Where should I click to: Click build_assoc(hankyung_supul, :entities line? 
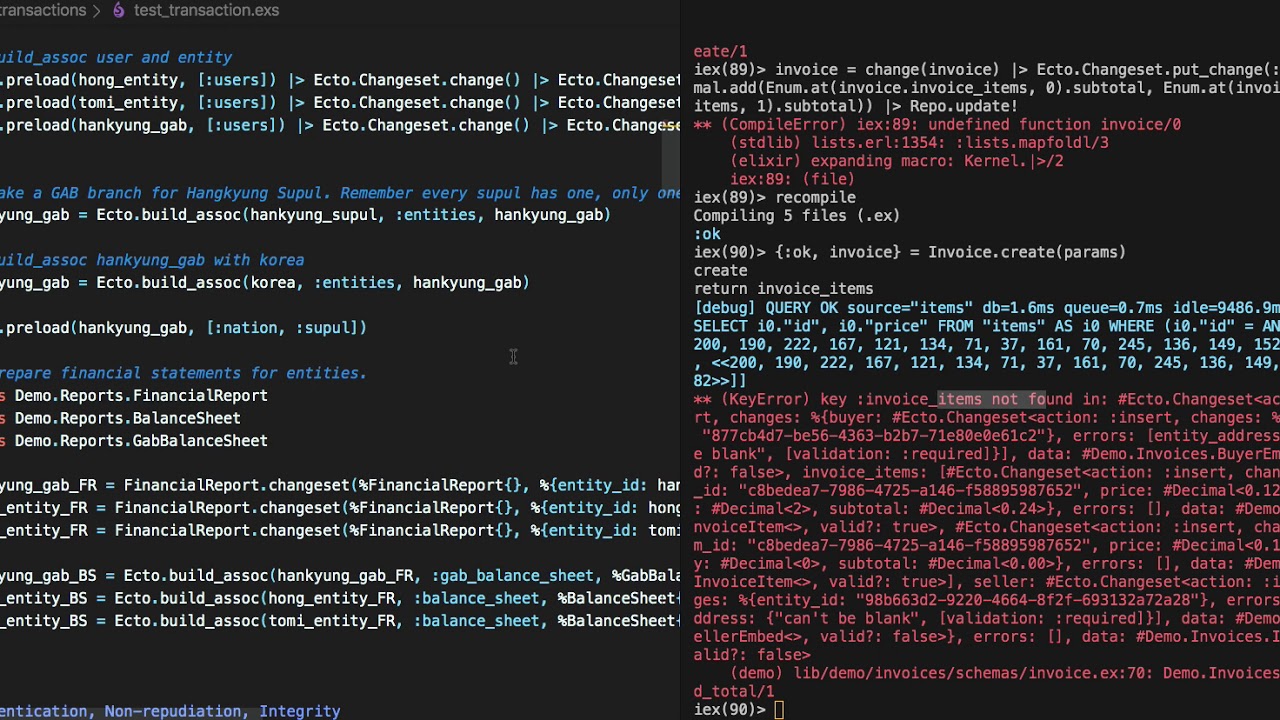click(x=305, y=215)
